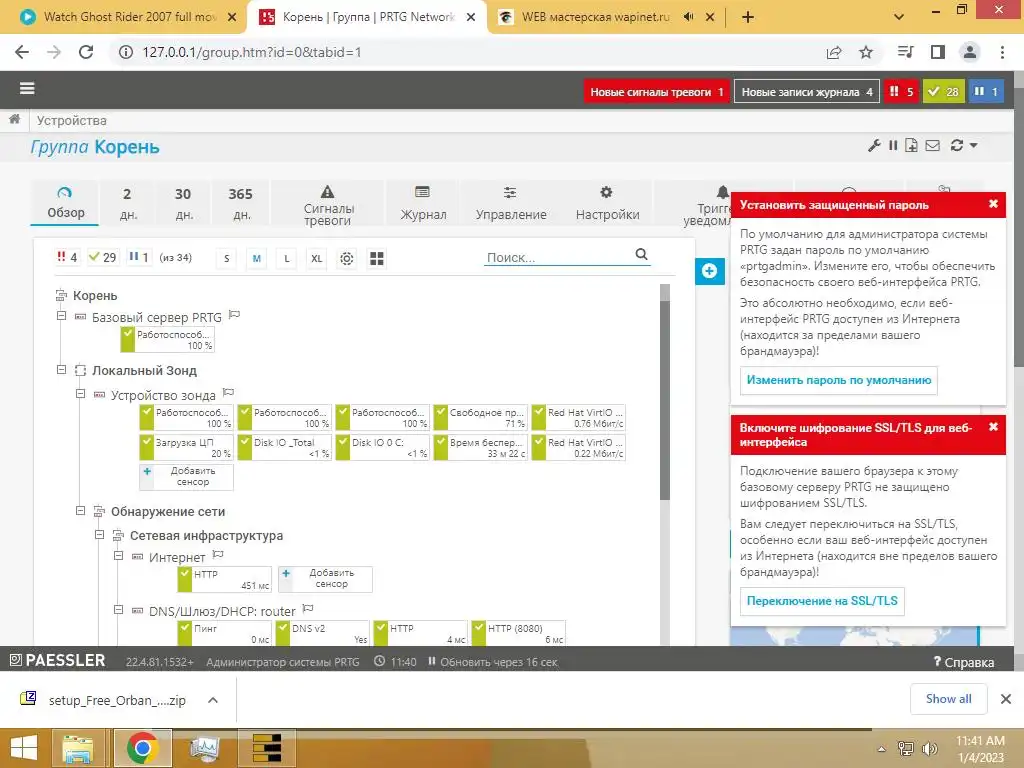Open Disk IO _Total sensor

(x=284, y=448)
